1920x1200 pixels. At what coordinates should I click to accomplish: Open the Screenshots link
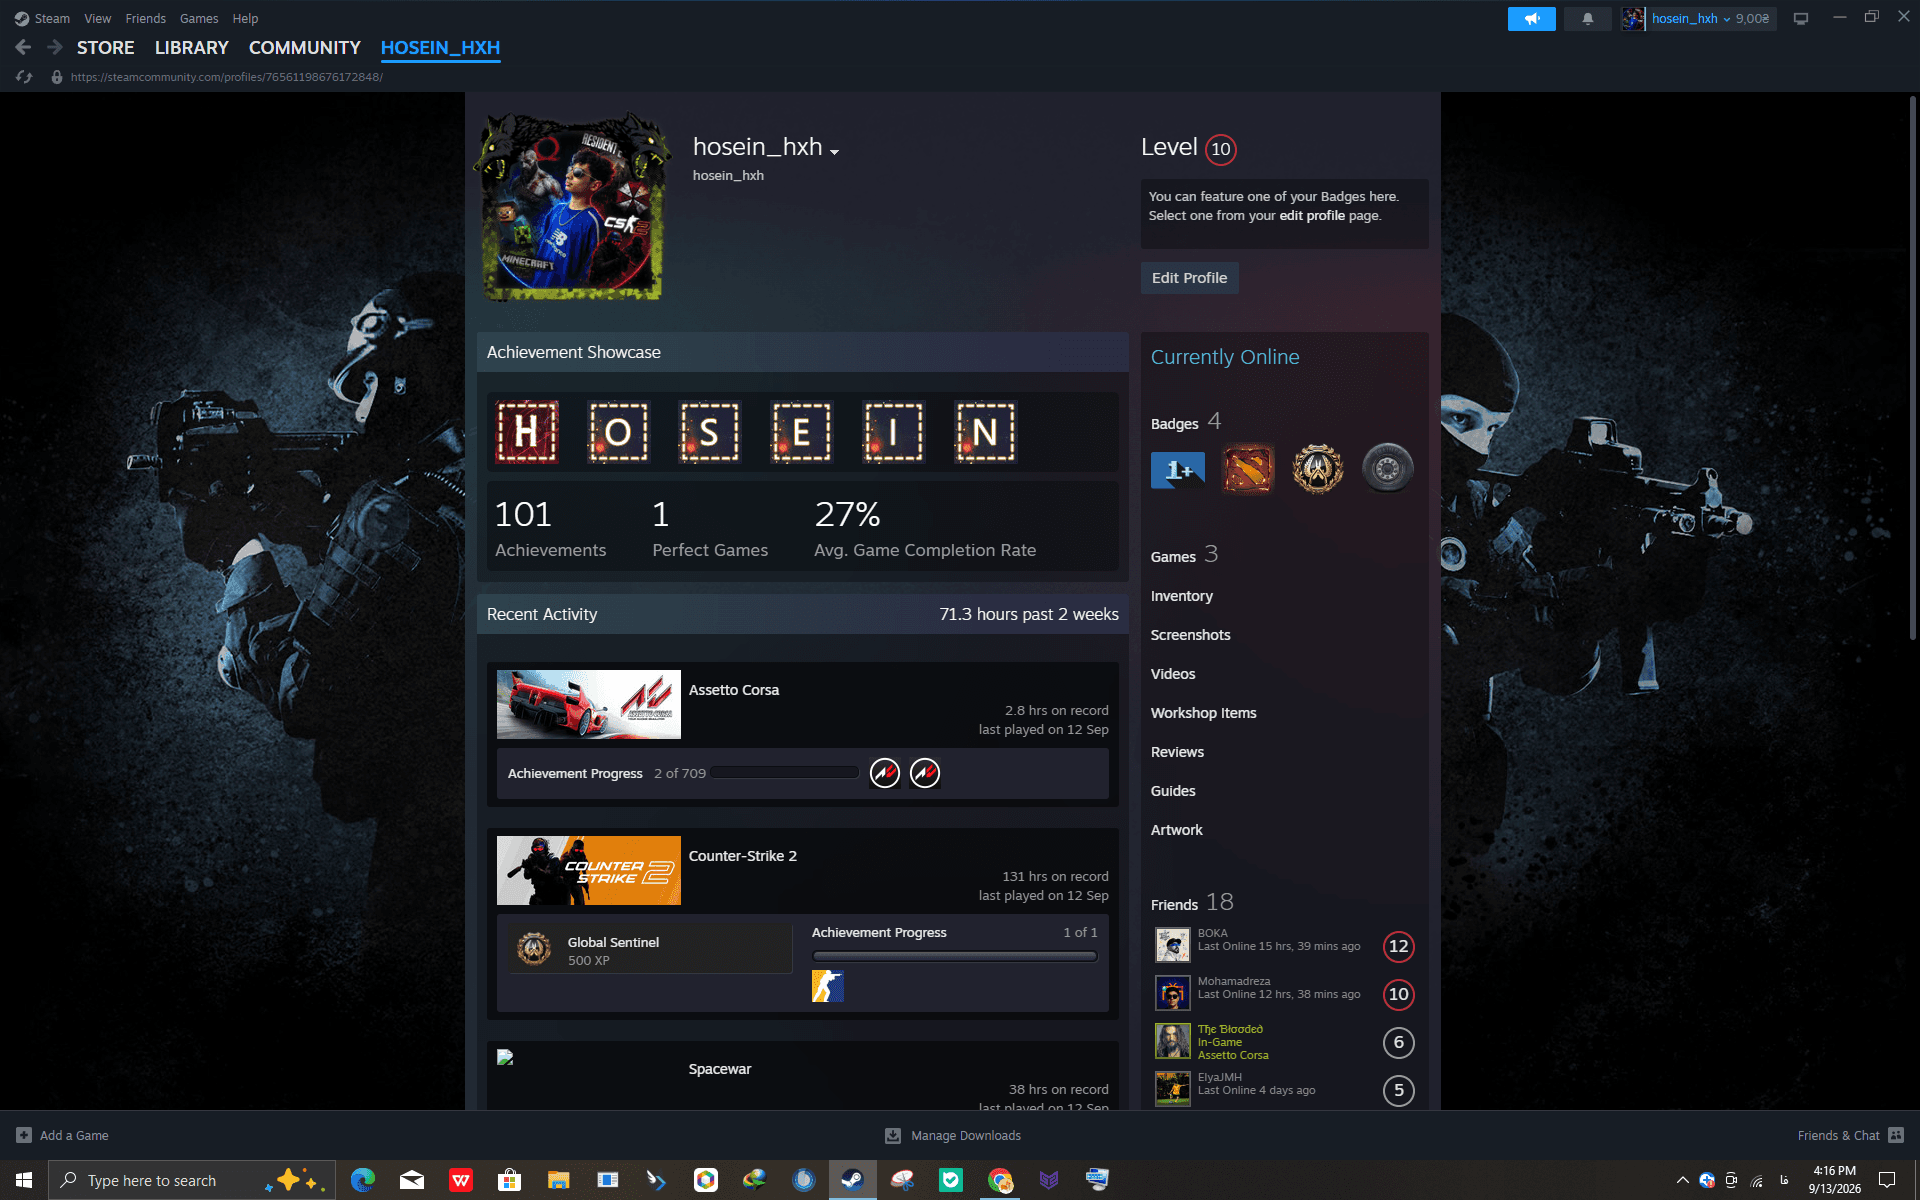(x=1190, y=635)
